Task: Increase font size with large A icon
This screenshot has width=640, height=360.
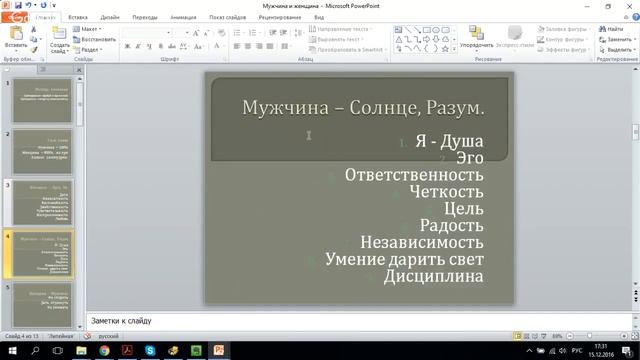Action: click(x=196, y=33)
